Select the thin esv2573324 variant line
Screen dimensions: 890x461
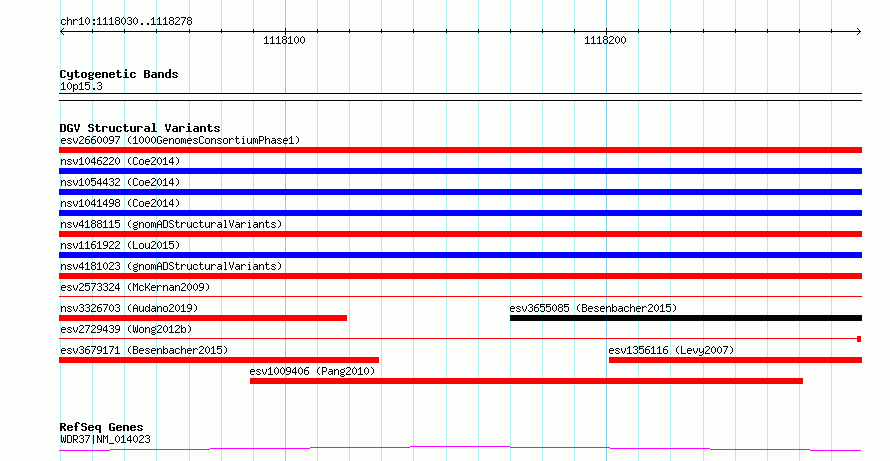click(x=460, y=296)
